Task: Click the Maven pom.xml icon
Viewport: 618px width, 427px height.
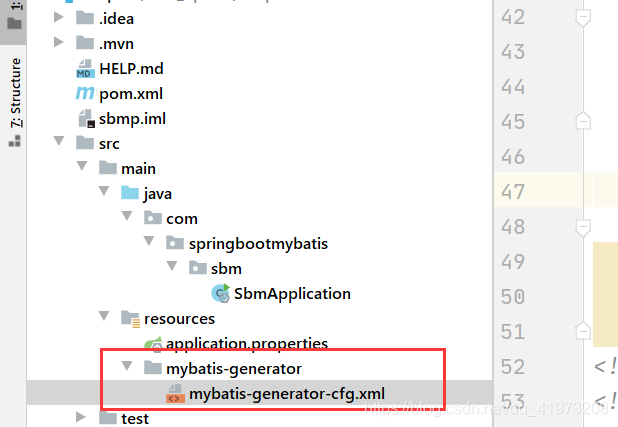Action: tap(85, 94)
